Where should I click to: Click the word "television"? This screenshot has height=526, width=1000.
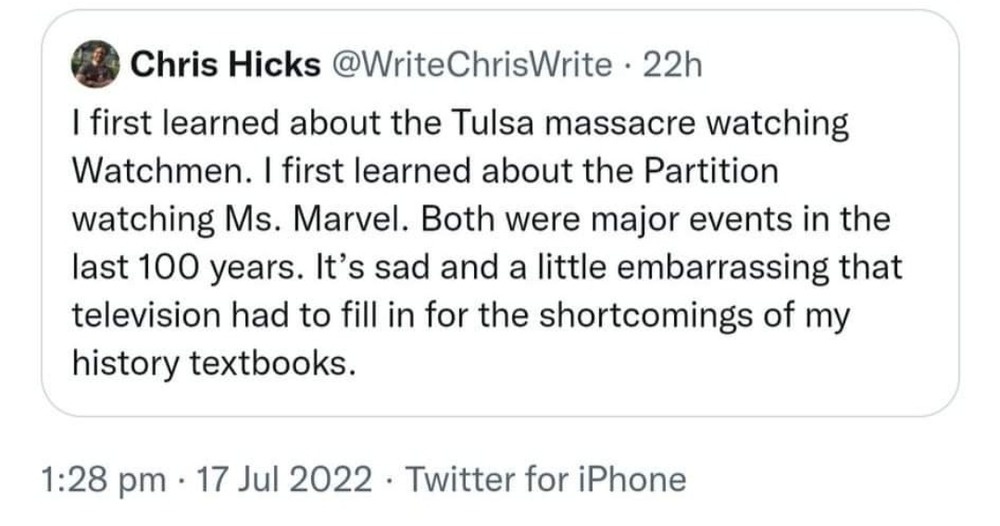click(146, 314)
